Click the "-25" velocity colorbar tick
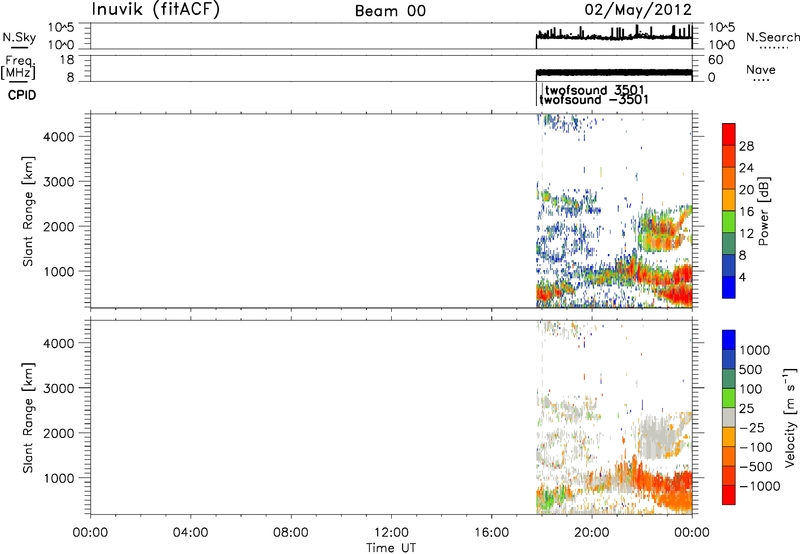This screenshot has height=554, width=800. [752, 428]
